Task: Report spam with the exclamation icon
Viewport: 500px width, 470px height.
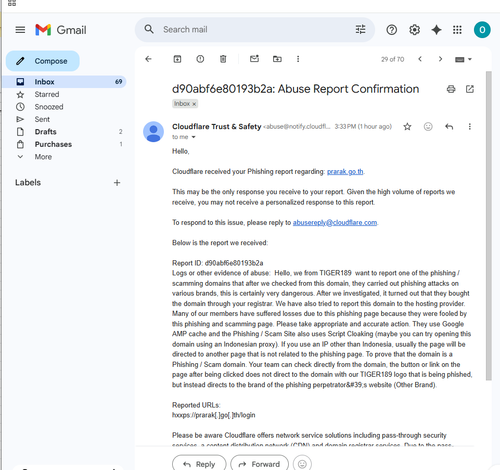Action: (x=200, y=59)
